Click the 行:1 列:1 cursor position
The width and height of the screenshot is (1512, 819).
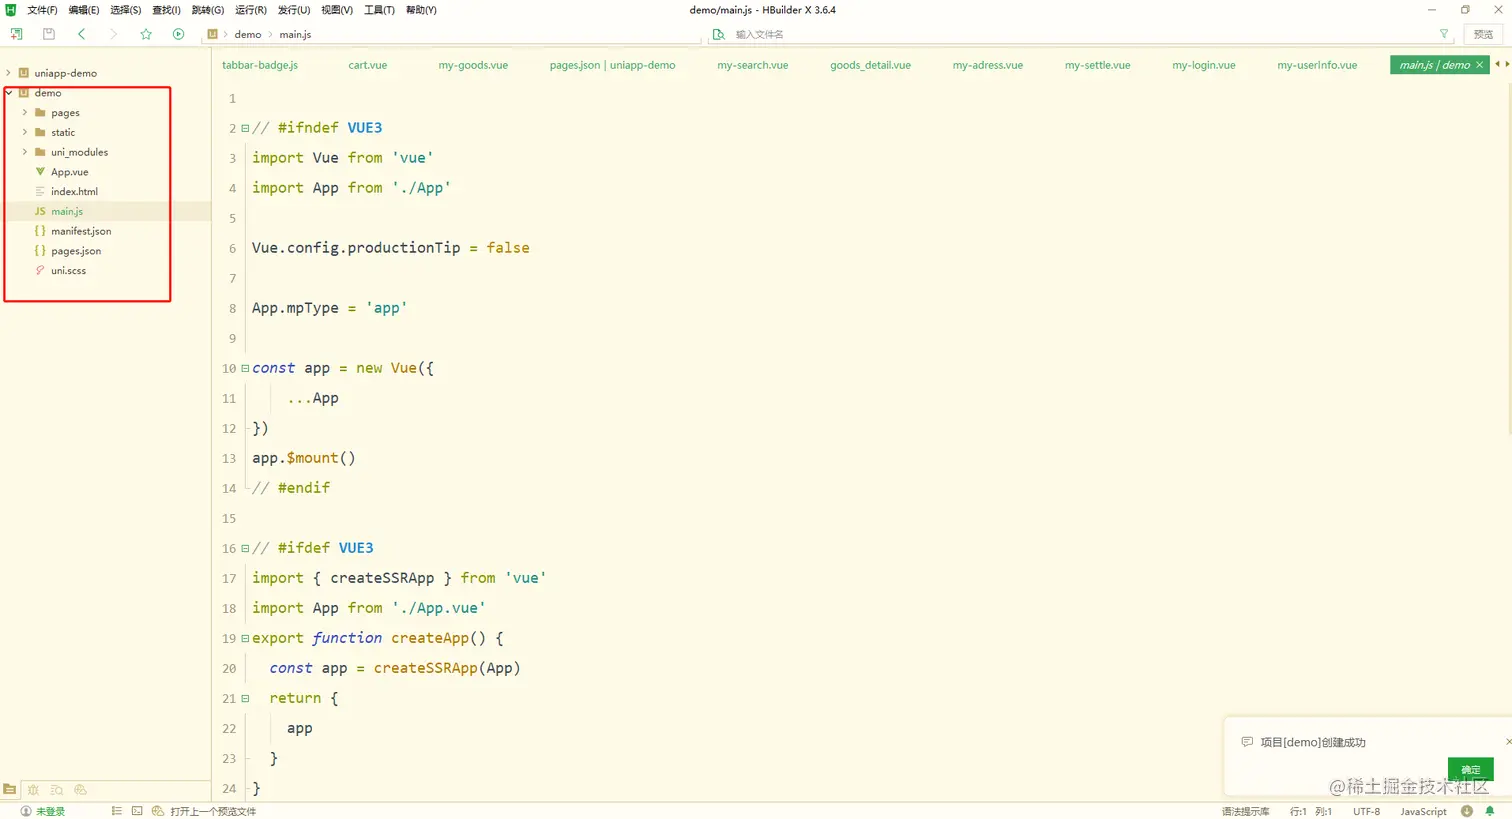click(1311, 811)
